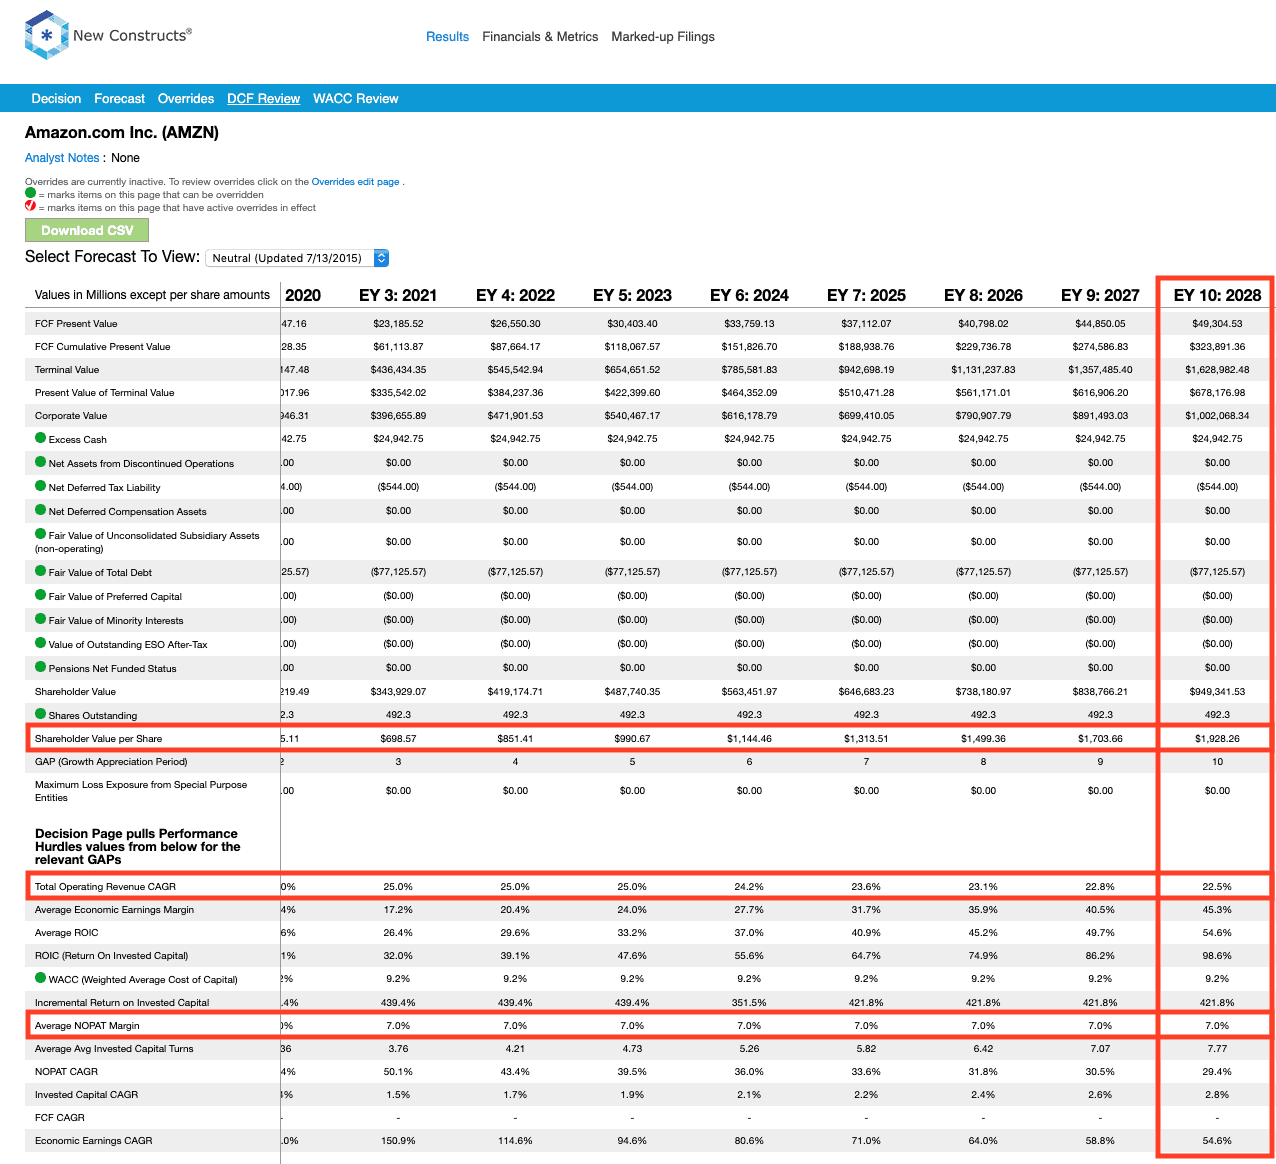Screen dimensions: 1276x1164
Task: Select the Economic Earnings CAGR row label
Action: [x=93, y=1141]
